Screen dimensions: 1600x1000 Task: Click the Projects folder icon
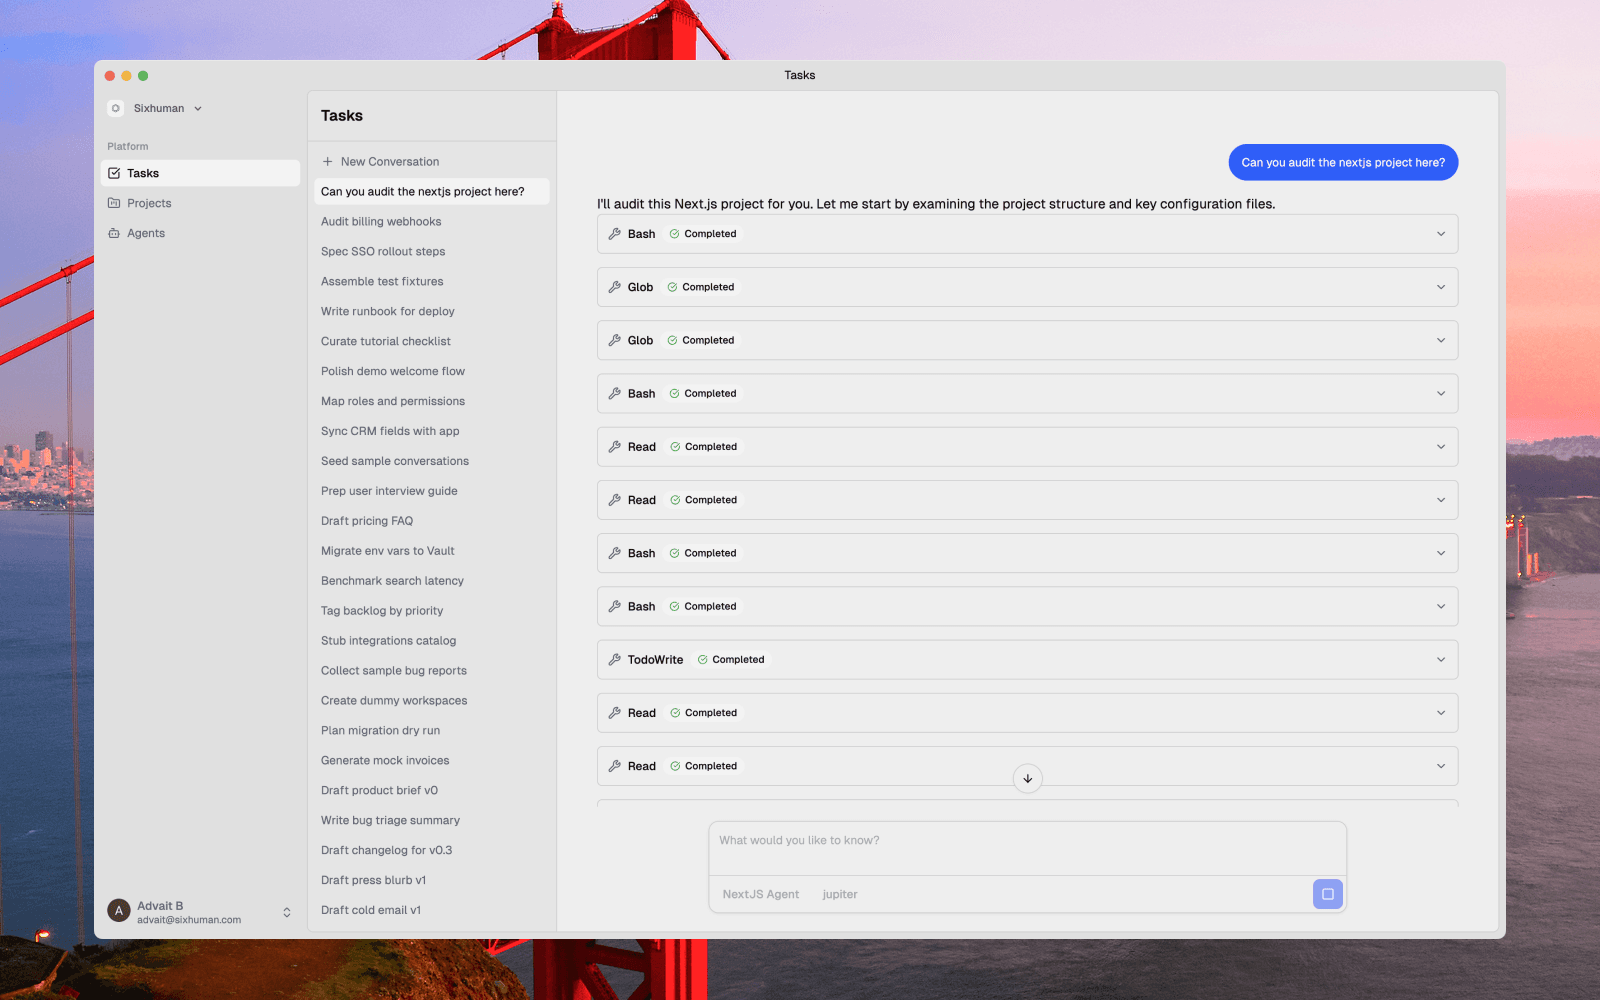114,203
